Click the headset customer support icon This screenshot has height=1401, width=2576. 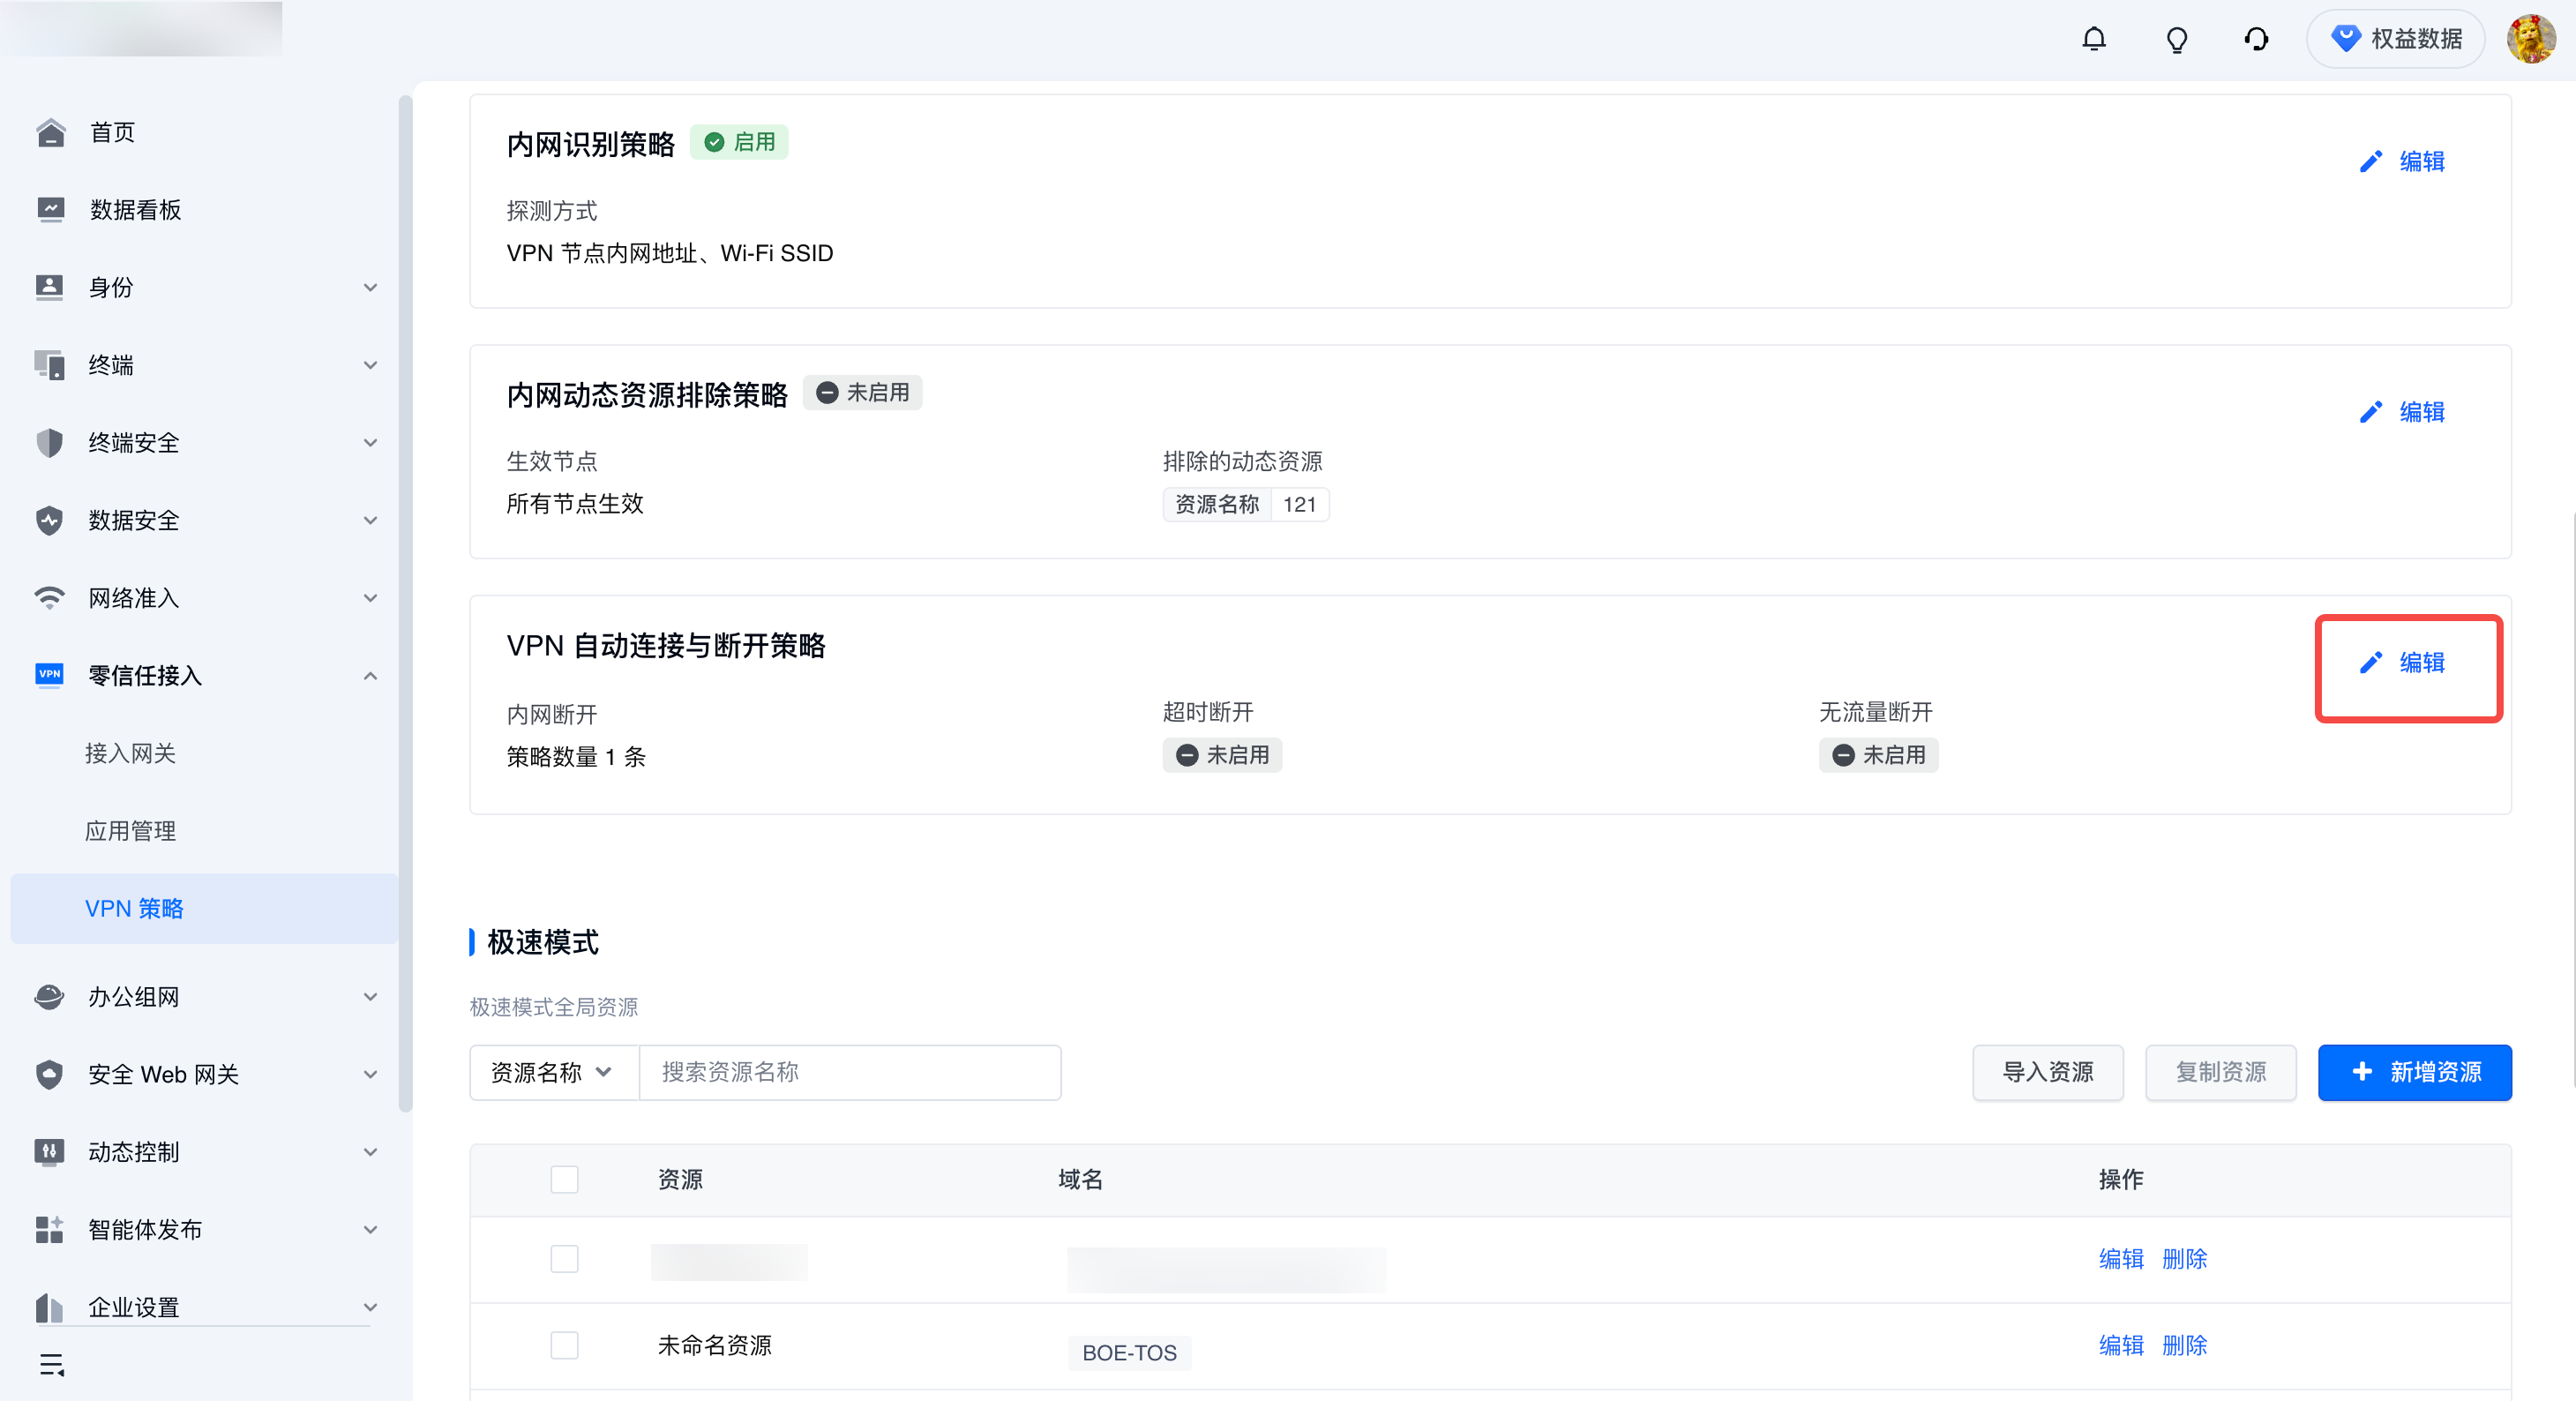click(x=2256, y=39)
